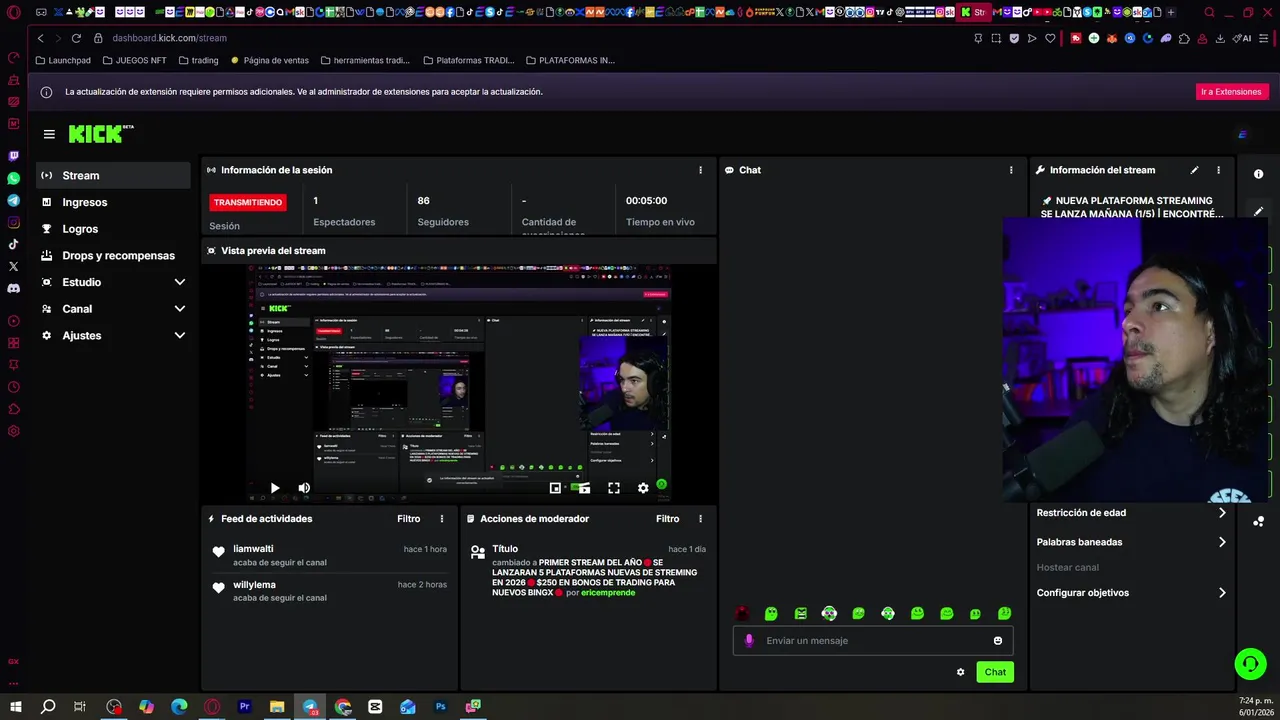Click the browser heart bookmark icon
Viewport: 1280px width, 720px height.
(1050, 38)
